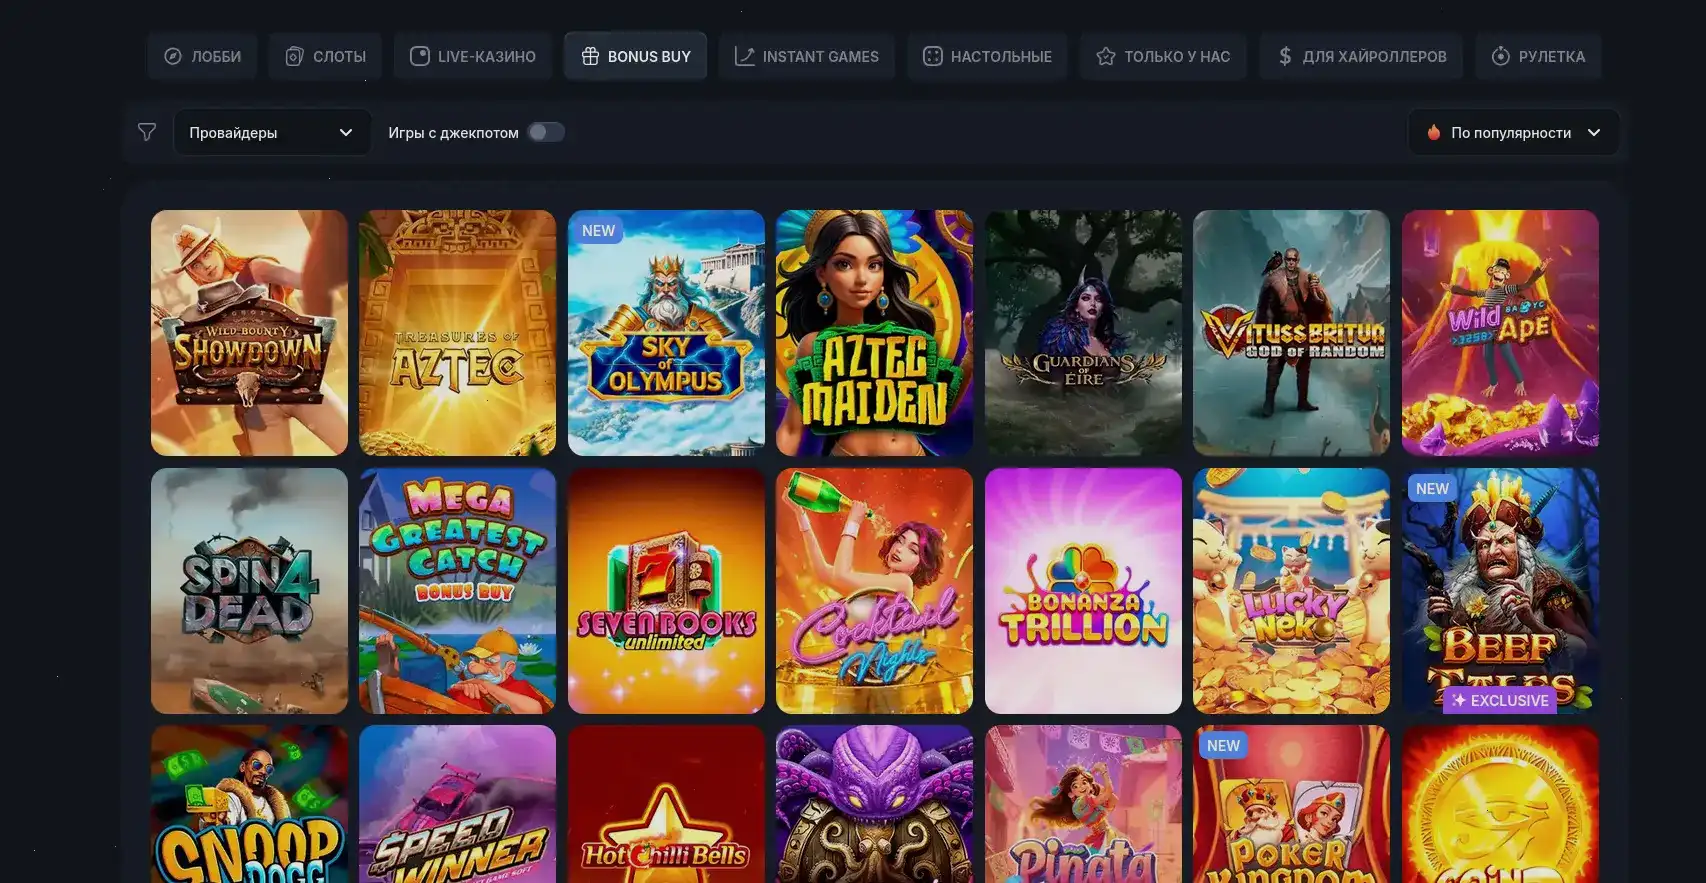
Task: Open the Wild Ape game
Action: [1500, 333]
